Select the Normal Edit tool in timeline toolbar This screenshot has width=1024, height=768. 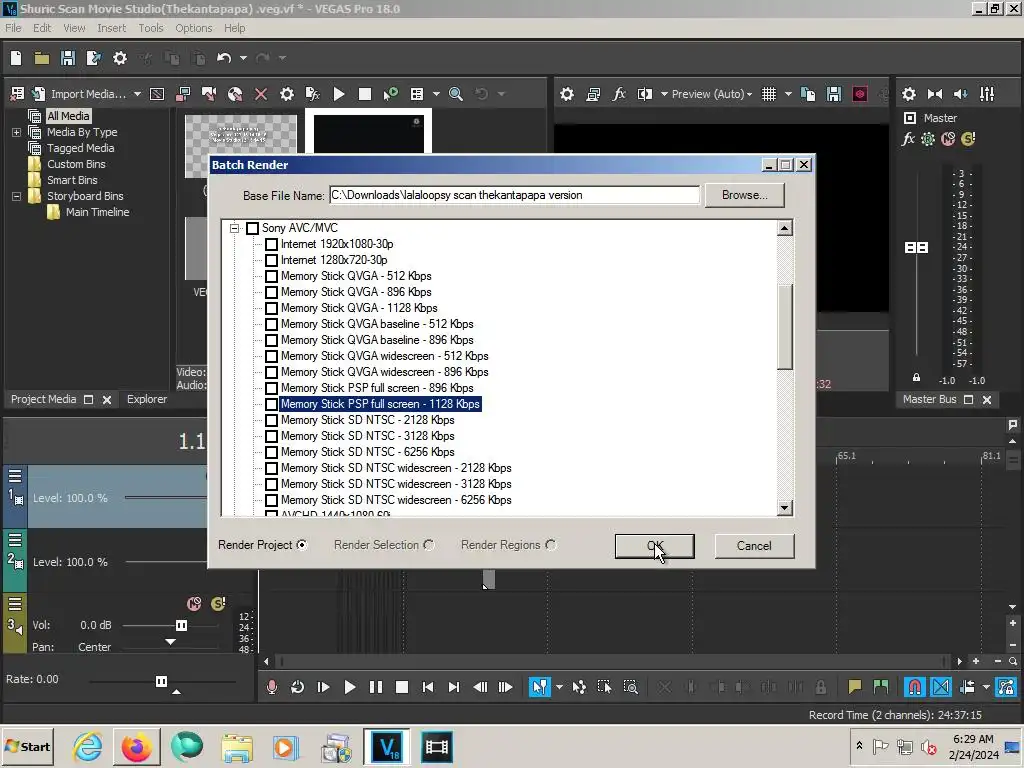coord(539,687)
